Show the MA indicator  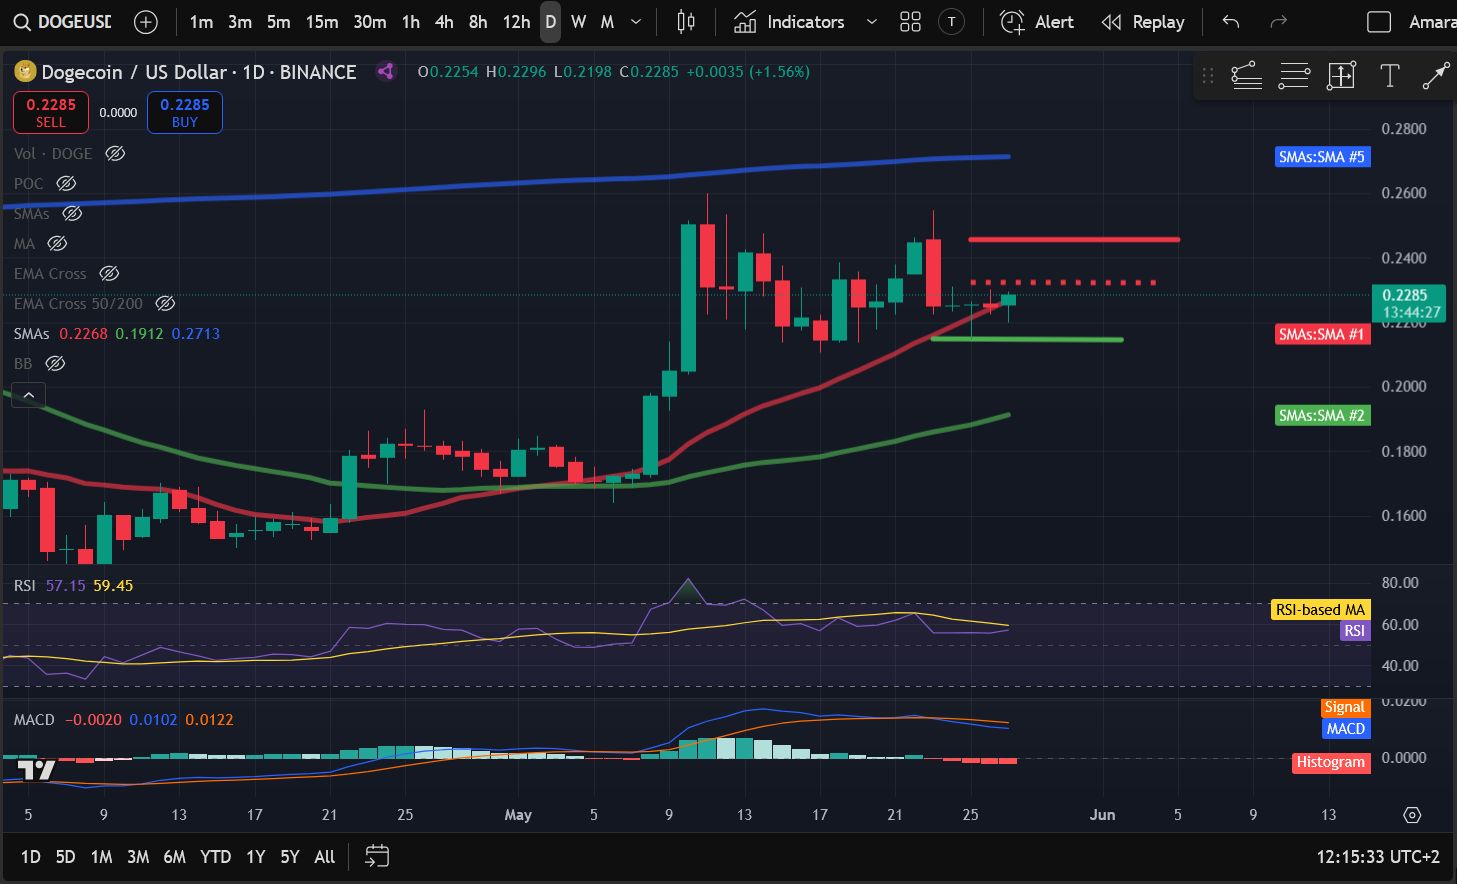[x=57, y=243]
